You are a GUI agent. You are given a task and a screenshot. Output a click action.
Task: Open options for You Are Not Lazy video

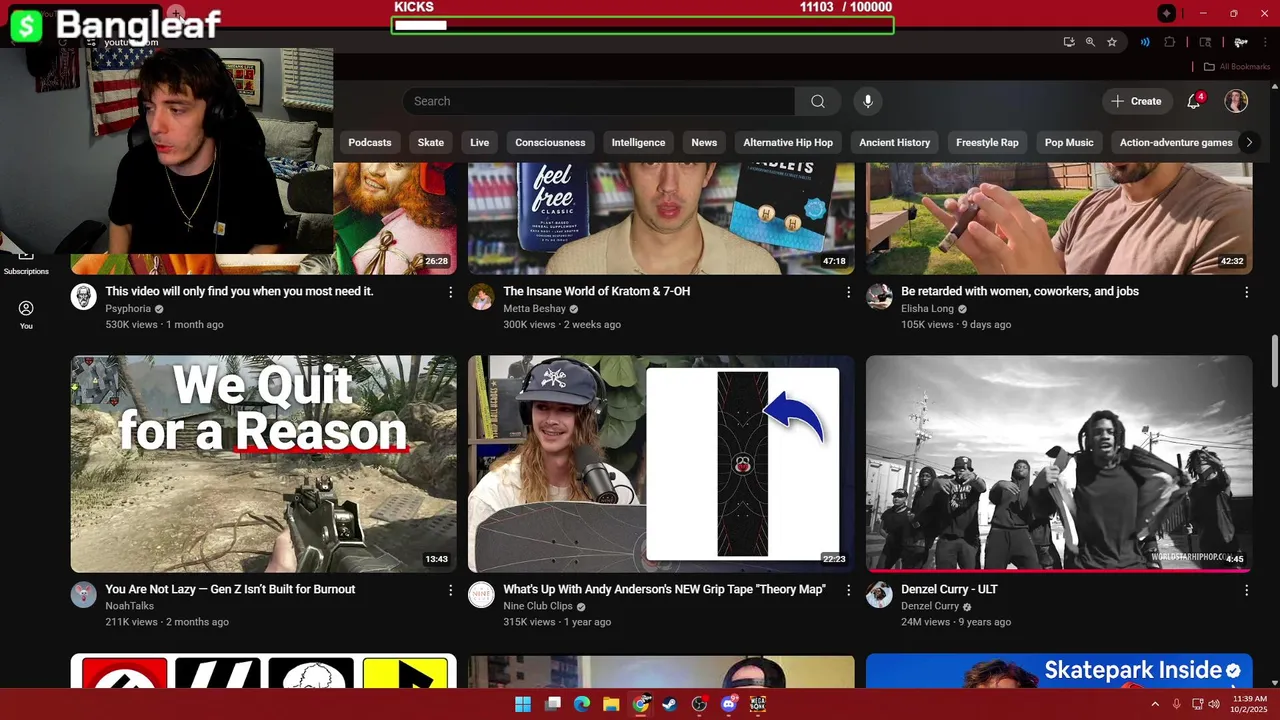click(x=450, y=590)
